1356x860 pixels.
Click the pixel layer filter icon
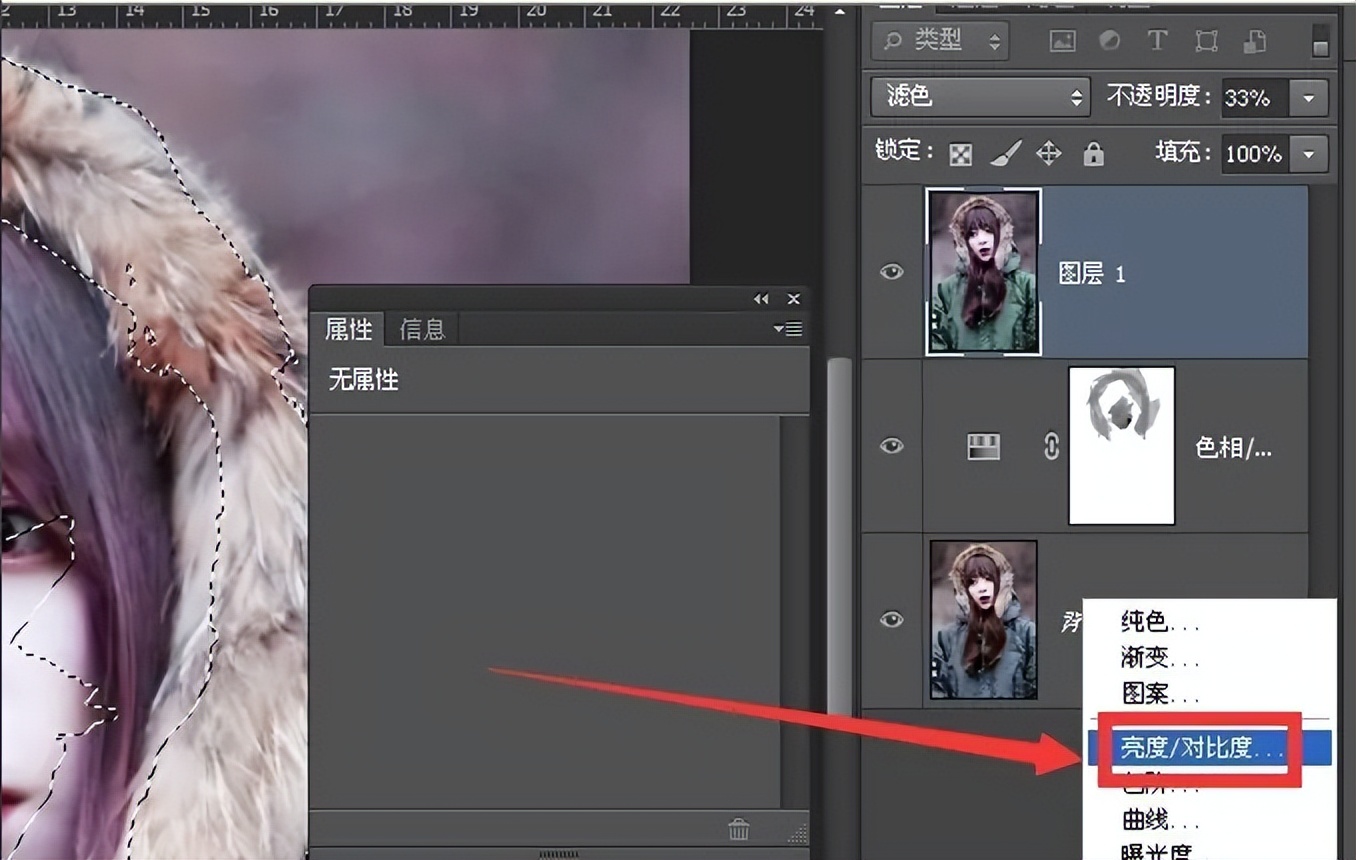coord(1062,41)
